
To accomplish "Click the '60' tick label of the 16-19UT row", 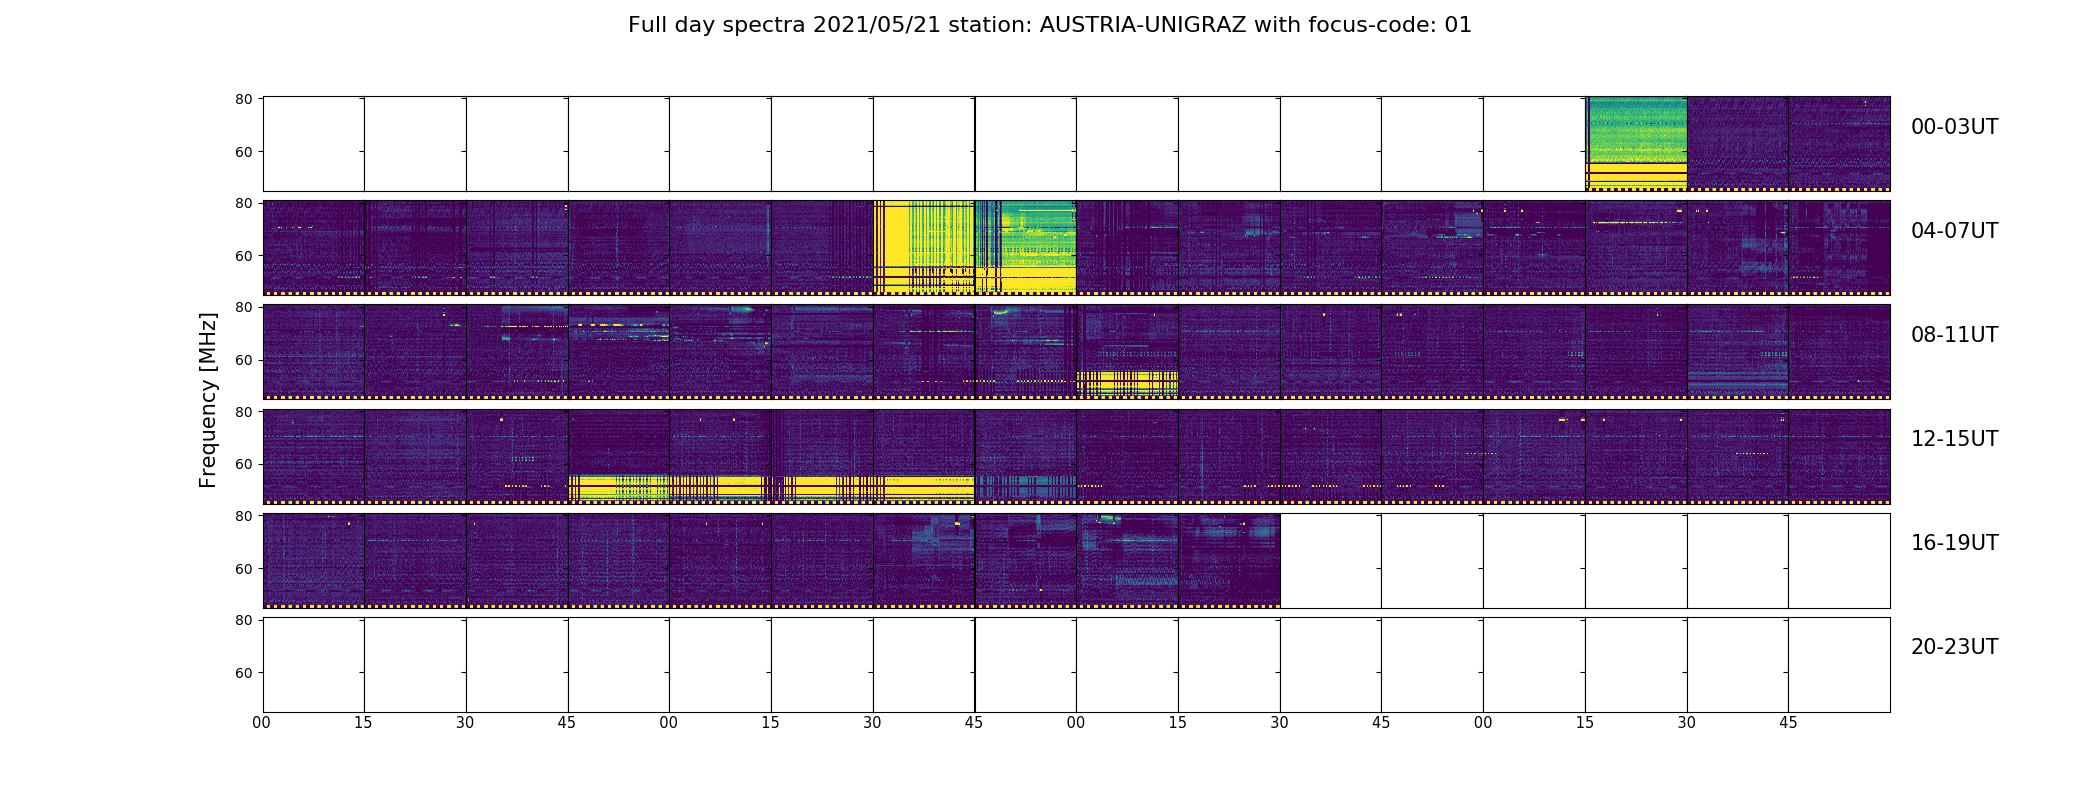I will (x=243, y=568).
